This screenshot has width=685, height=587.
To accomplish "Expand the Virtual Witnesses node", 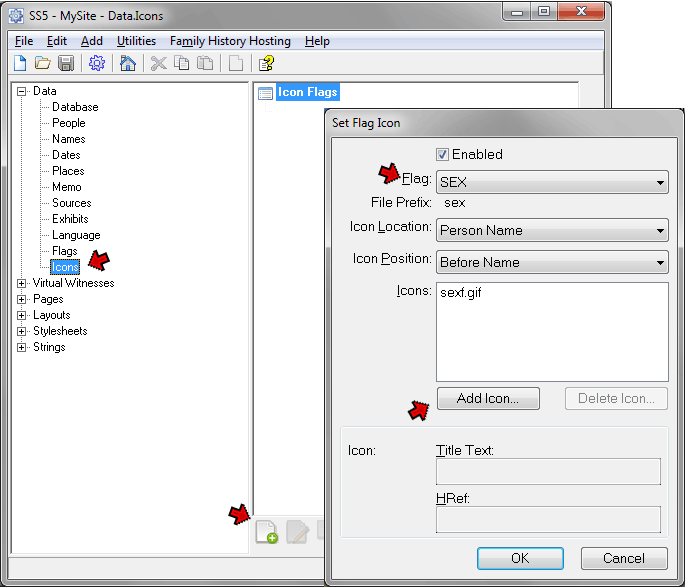I will (x=21, y=283).
